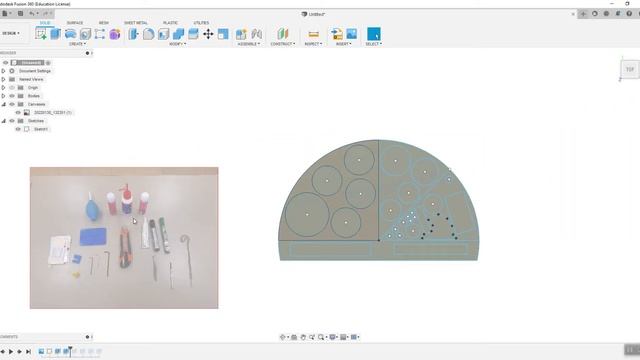Image resolution: width=640 pixels, height=360 pixels.
Task: Select the Extrude tool
Action: (56, 34)
